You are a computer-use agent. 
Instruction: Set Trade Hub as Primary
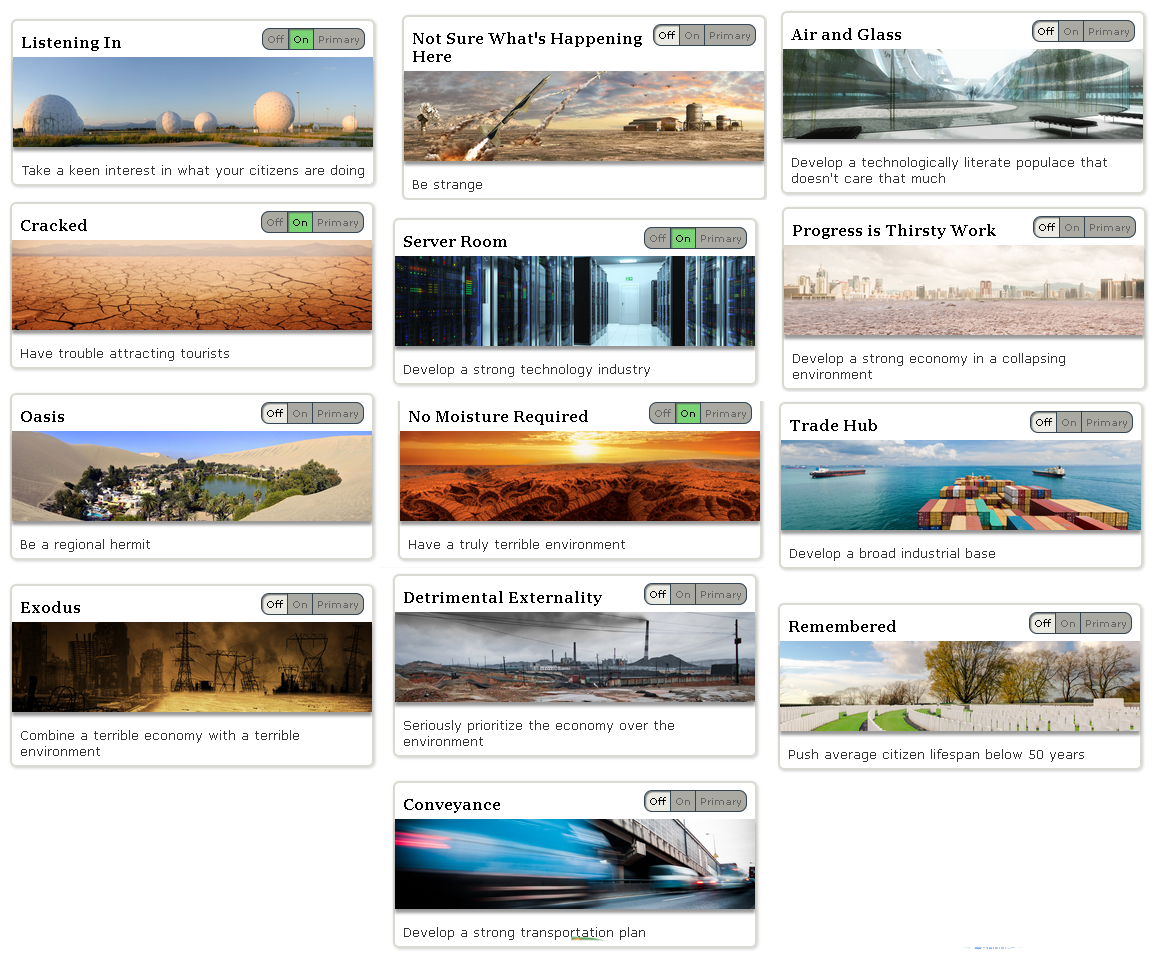pyautogui.click(x=1107, y=422)
